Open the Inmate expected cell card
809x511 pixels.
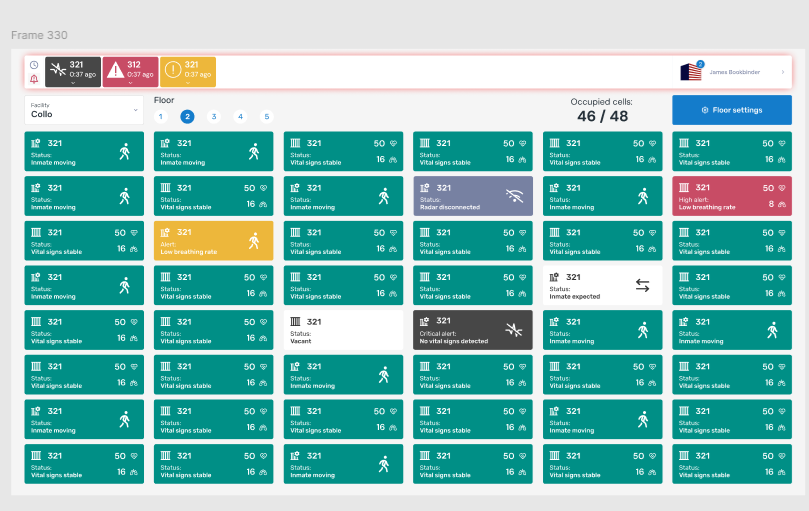pos(602,285)
